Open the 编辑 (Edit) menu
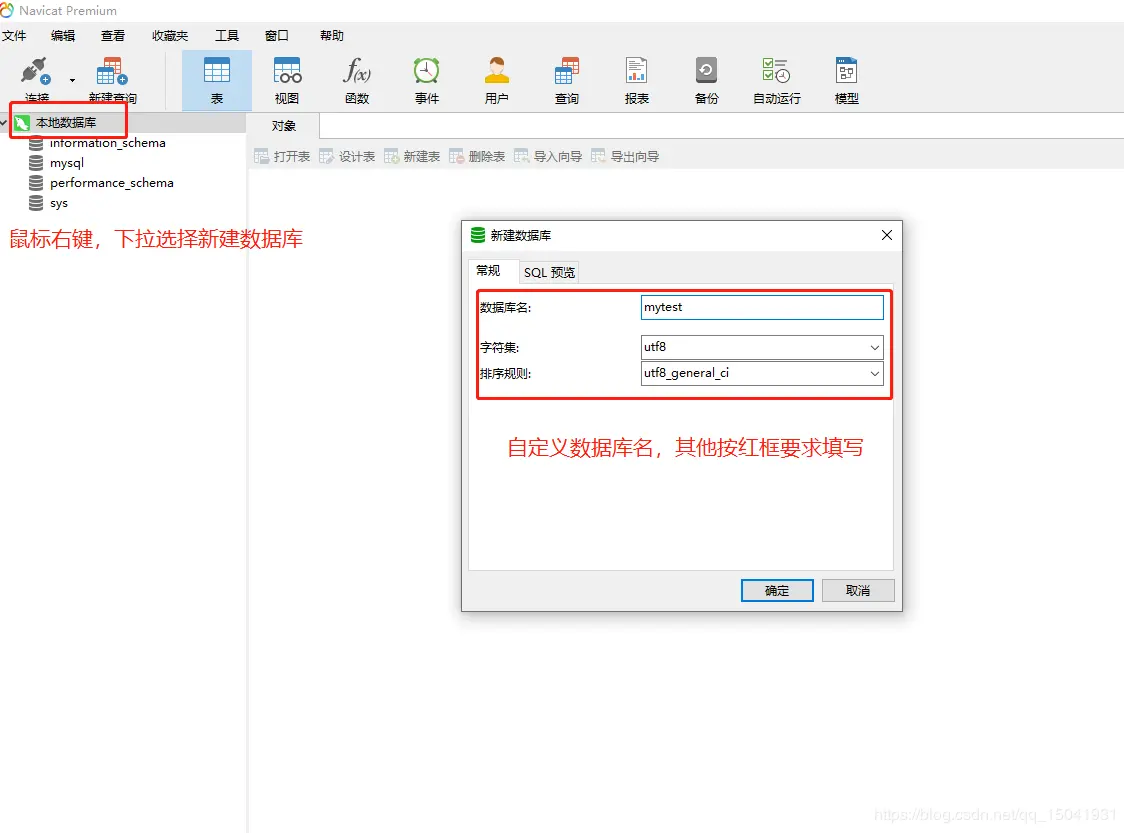This screenshot has width=1124, height=833. point(63,36)
